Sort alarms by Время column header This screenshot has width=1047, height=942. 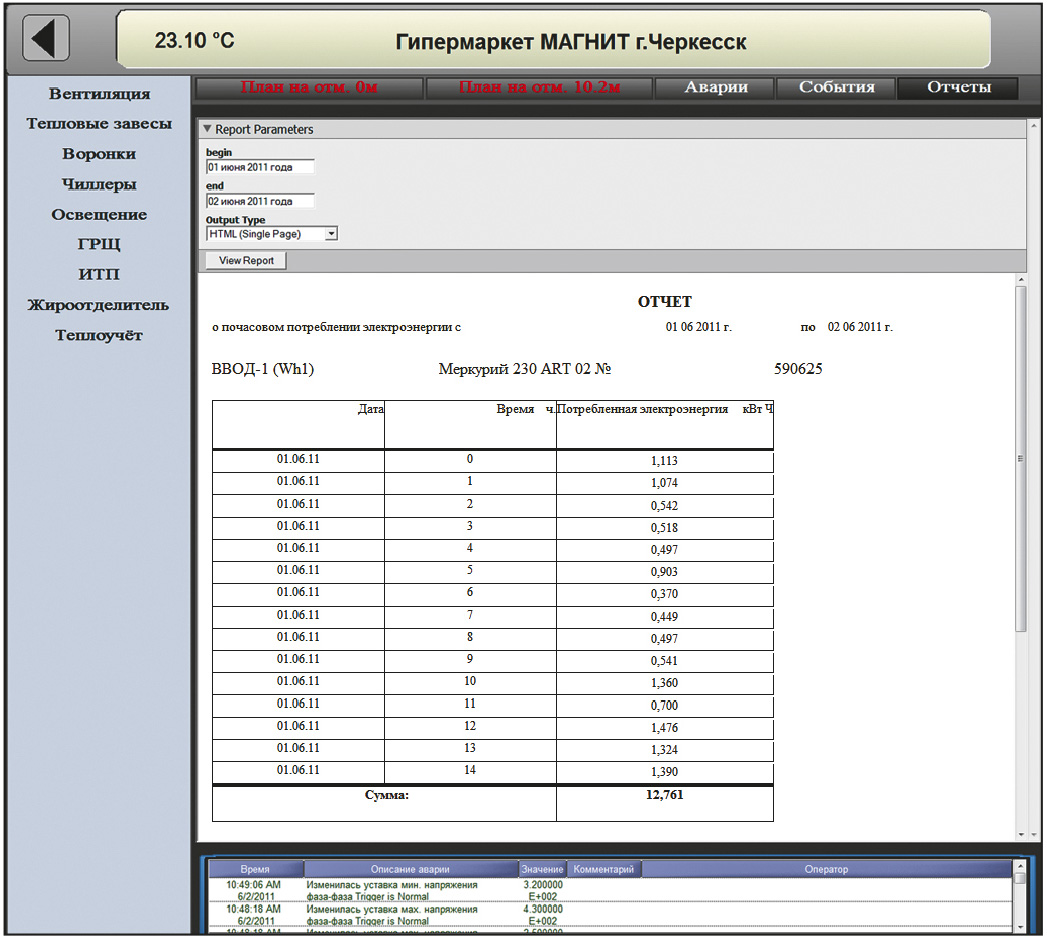[x=255, y=869]
